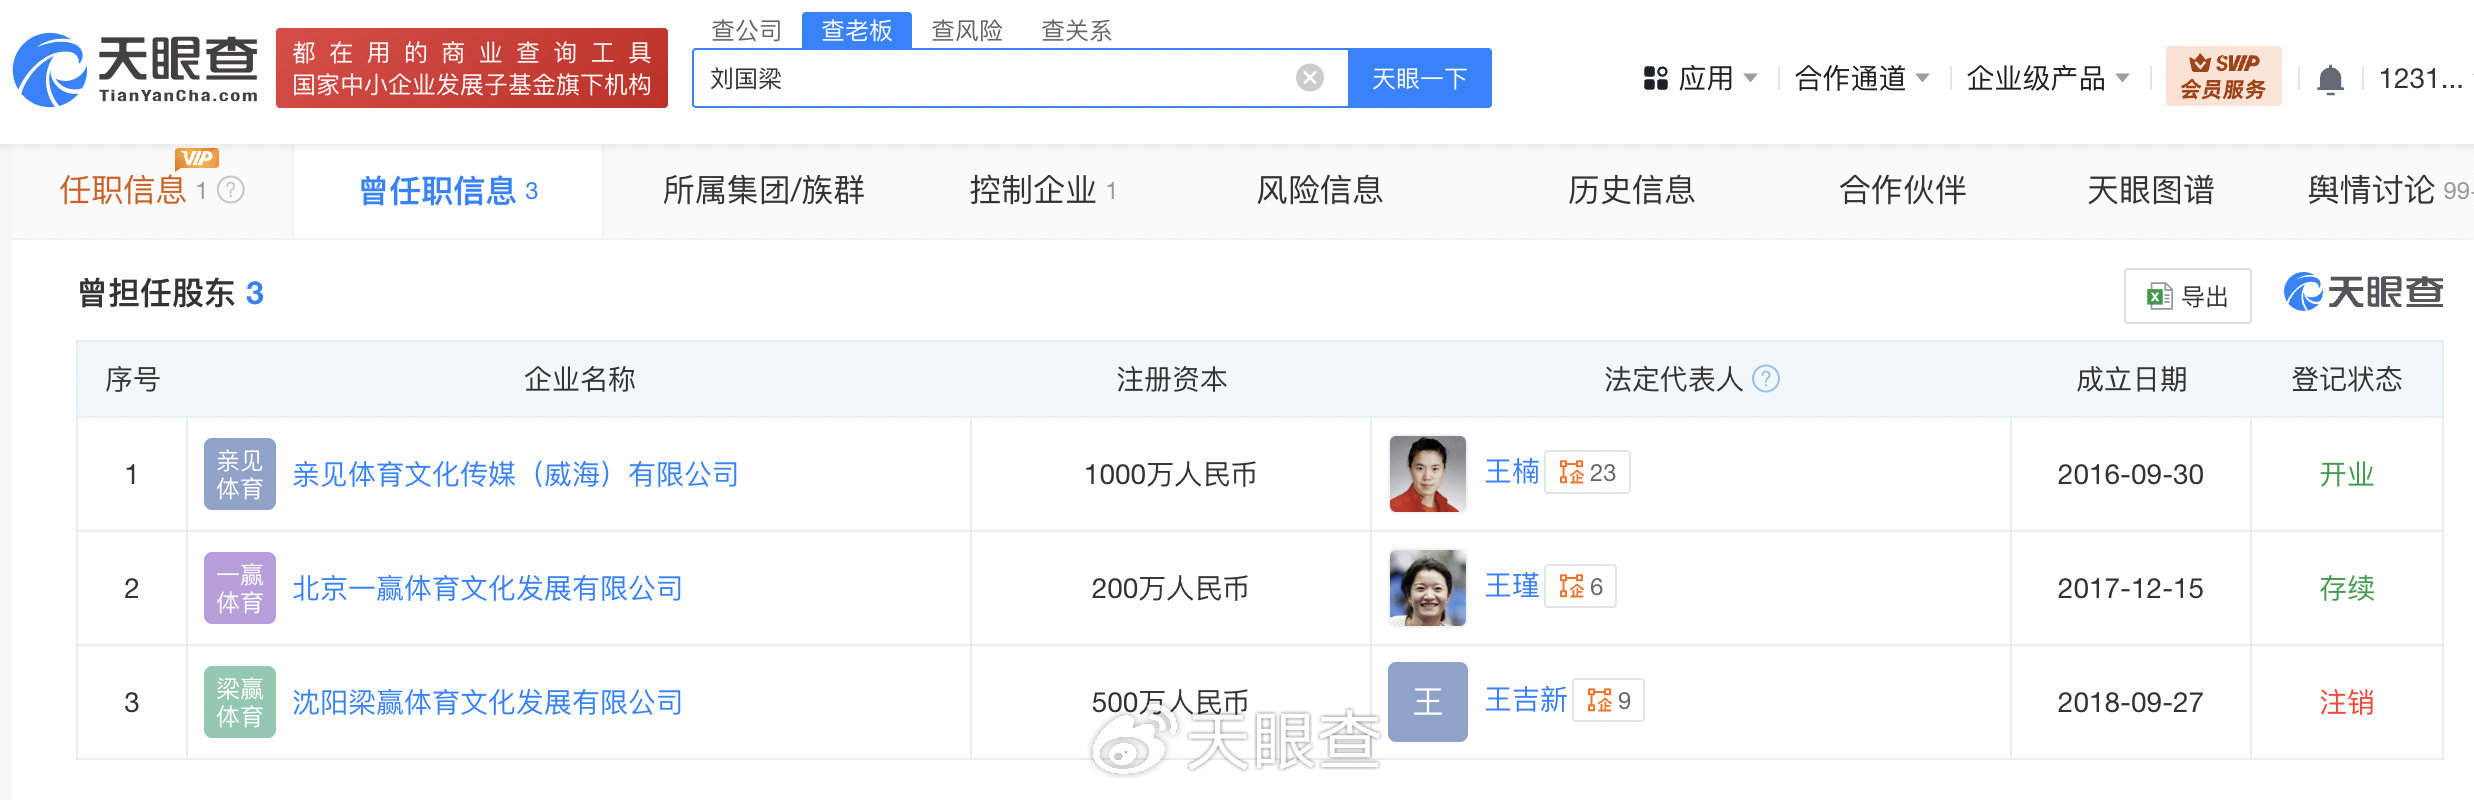2474x800 pixels.
Task: Click date 2017-12-15
Action: pos(2130,588)
